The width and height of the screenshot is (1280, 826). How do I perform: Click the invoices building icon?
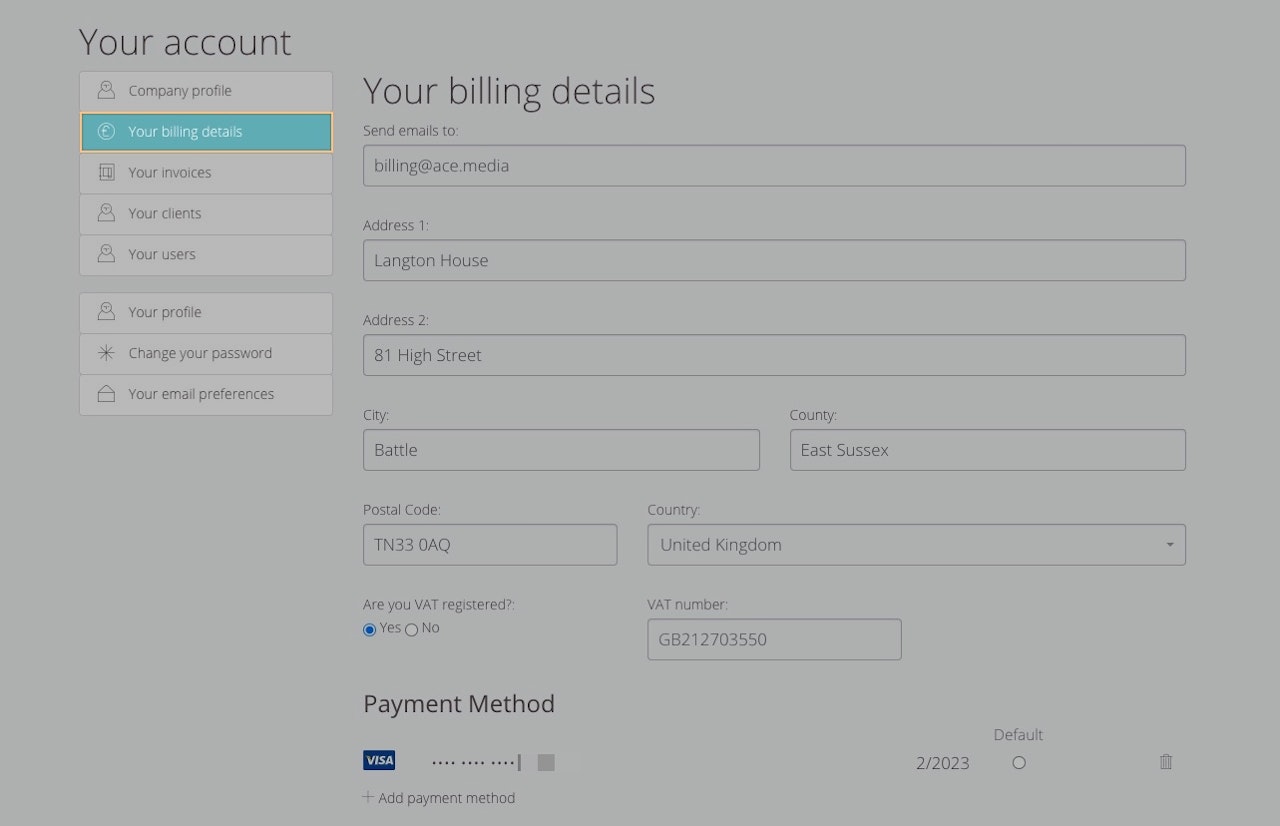pos(106,173)
